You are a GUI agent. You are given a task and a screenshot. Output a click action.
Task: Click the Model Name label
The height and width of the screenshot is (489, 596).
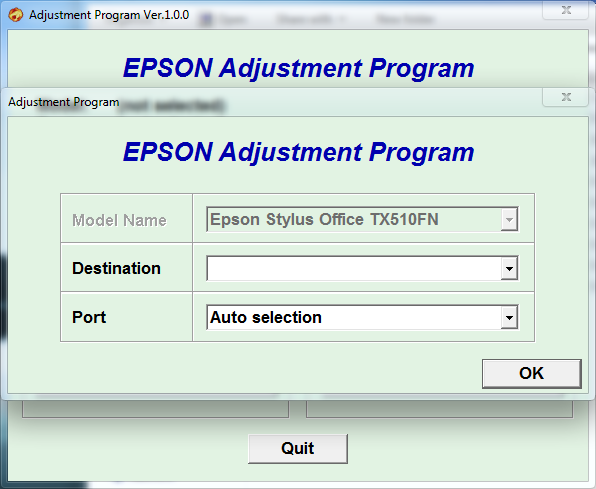[x=119, y=220]
